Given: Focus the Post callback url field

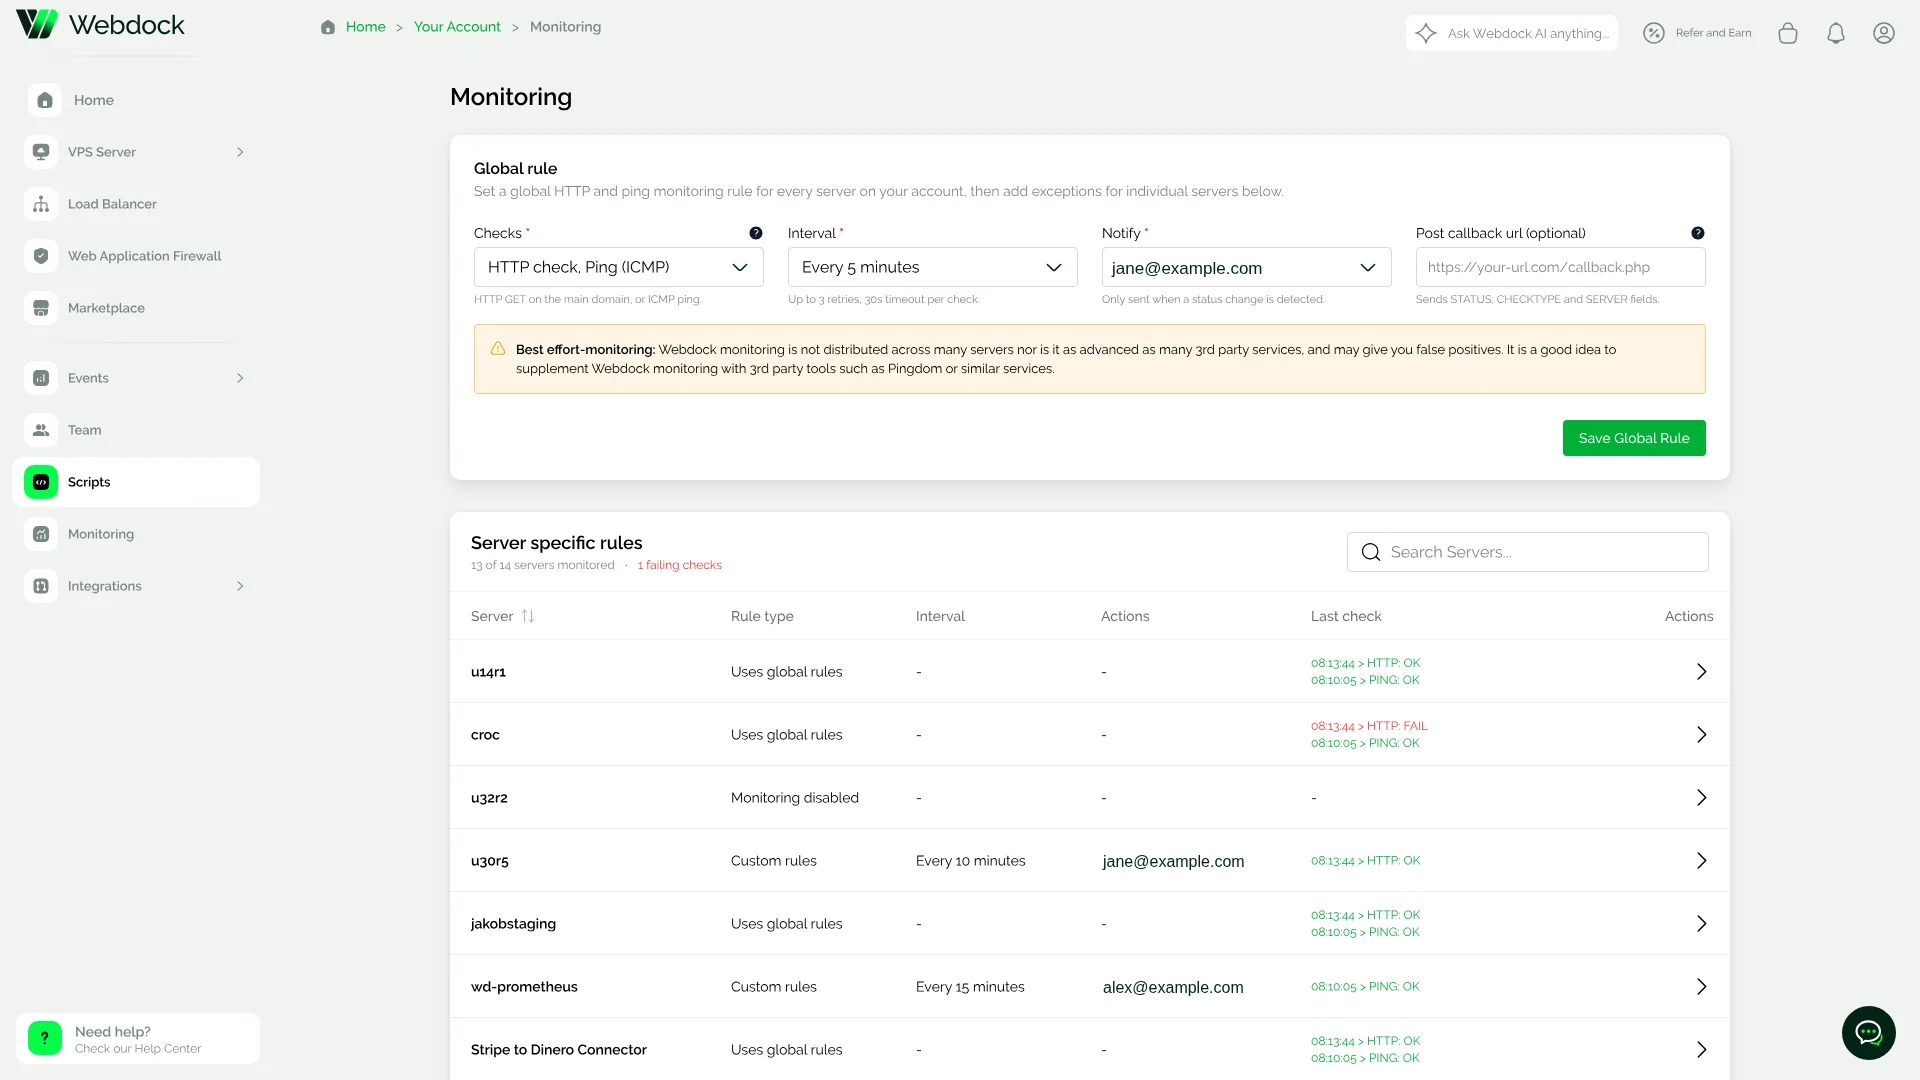Looking at the screenshot, I should point(1560,267).
